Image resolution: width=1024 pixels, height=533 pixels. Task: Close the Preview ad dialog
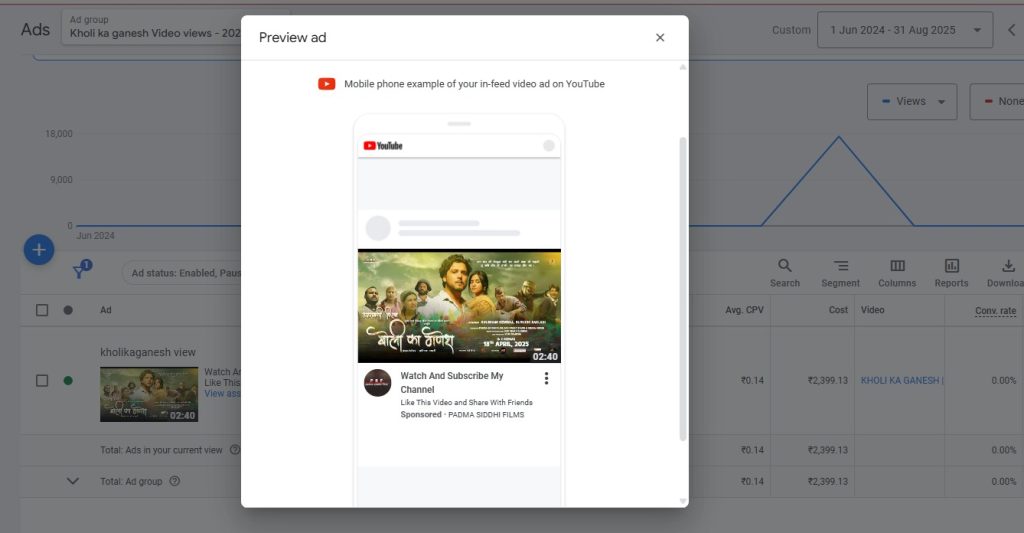(660, 38)
